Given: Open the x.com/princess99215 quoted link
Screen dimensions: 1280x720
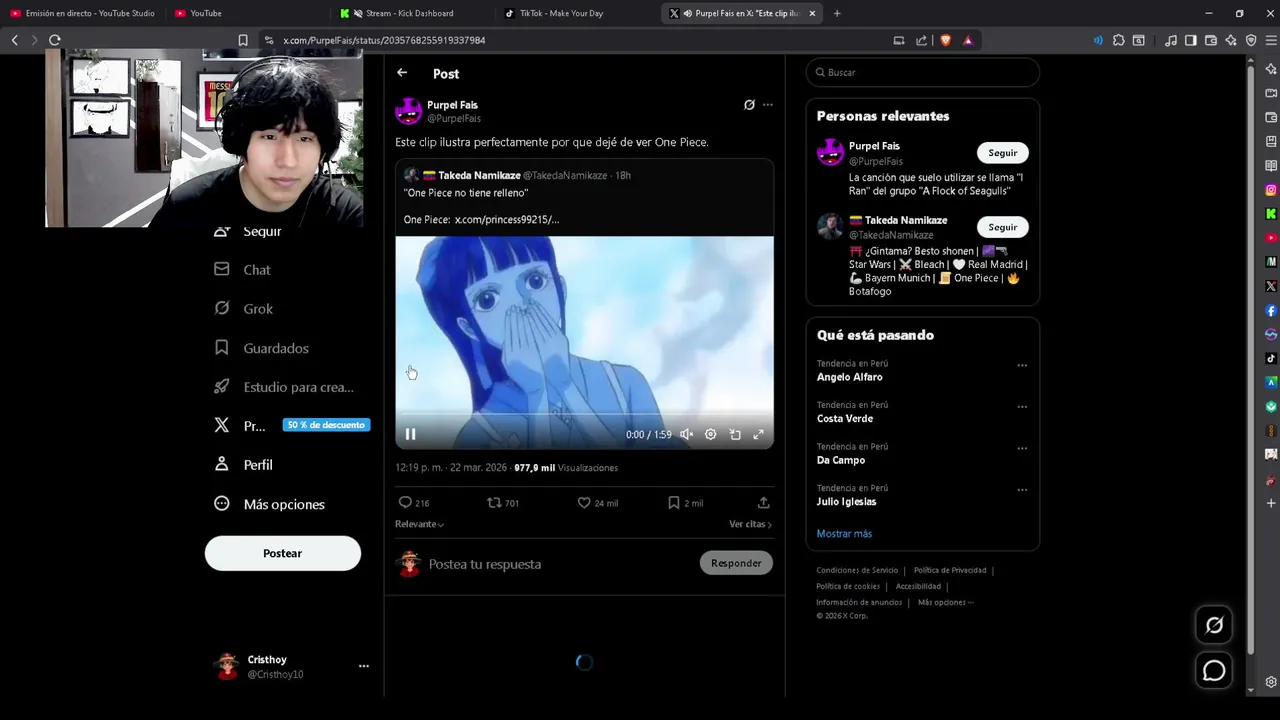Looking at the screenshot, I should click(507, 219).
